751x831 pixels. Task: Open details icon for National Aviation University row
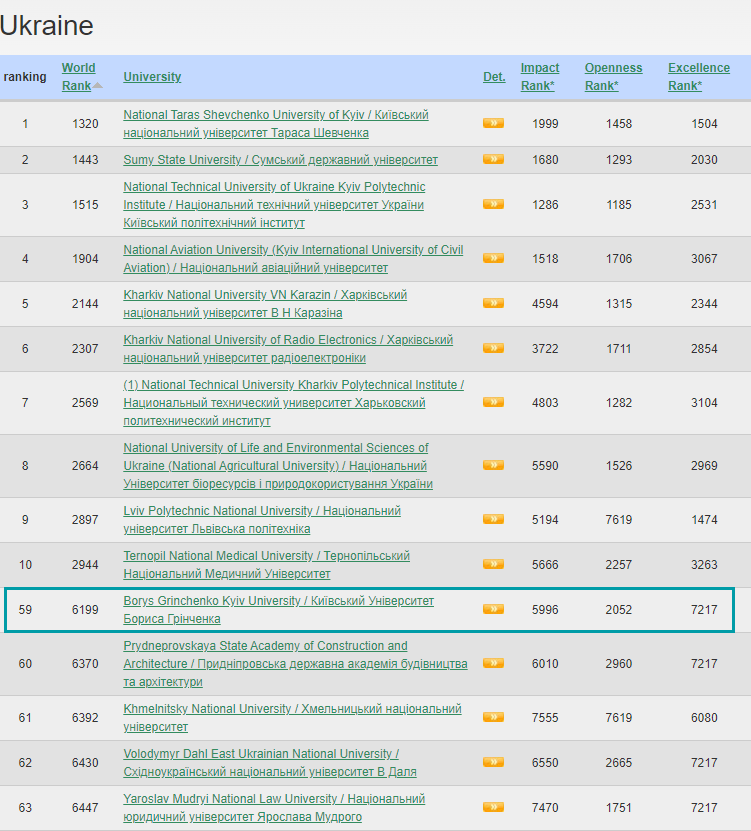pos(493,258)
